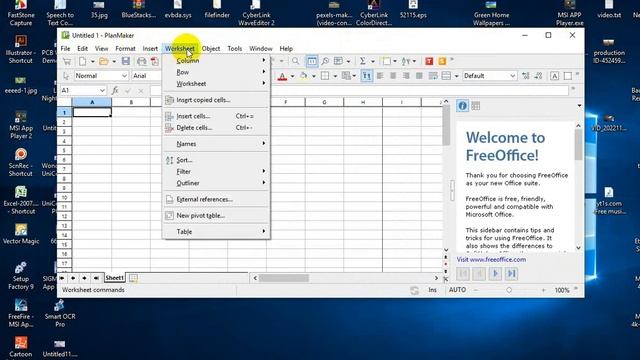This screenshot has width=640, height=360.
Task: Open the File menu
Action: coord(65,49)
